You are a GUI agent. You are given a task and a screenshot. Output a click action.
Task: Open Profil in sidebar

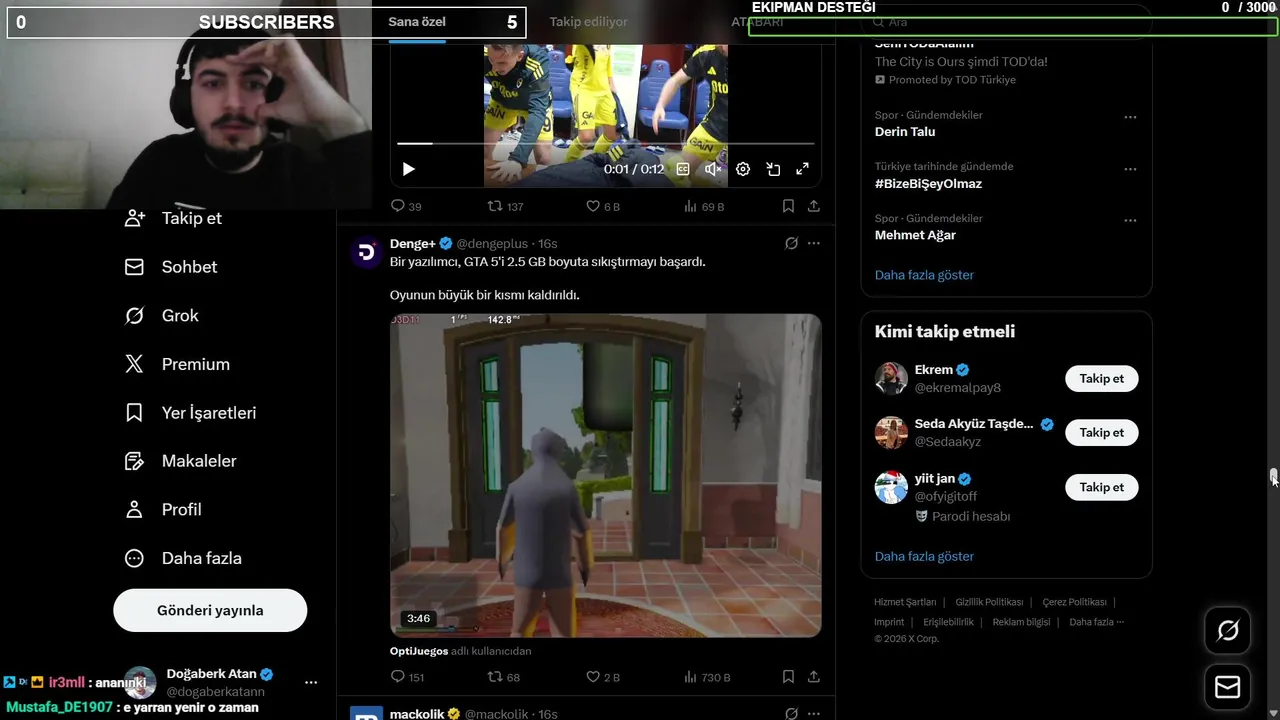[163, 510]
